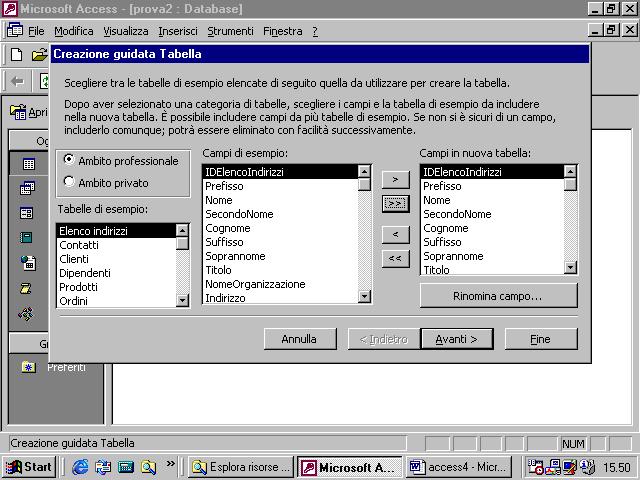Open the Access control menu icon beside File
The width and height of the screenshot is (640, 480).
(15, 30)
